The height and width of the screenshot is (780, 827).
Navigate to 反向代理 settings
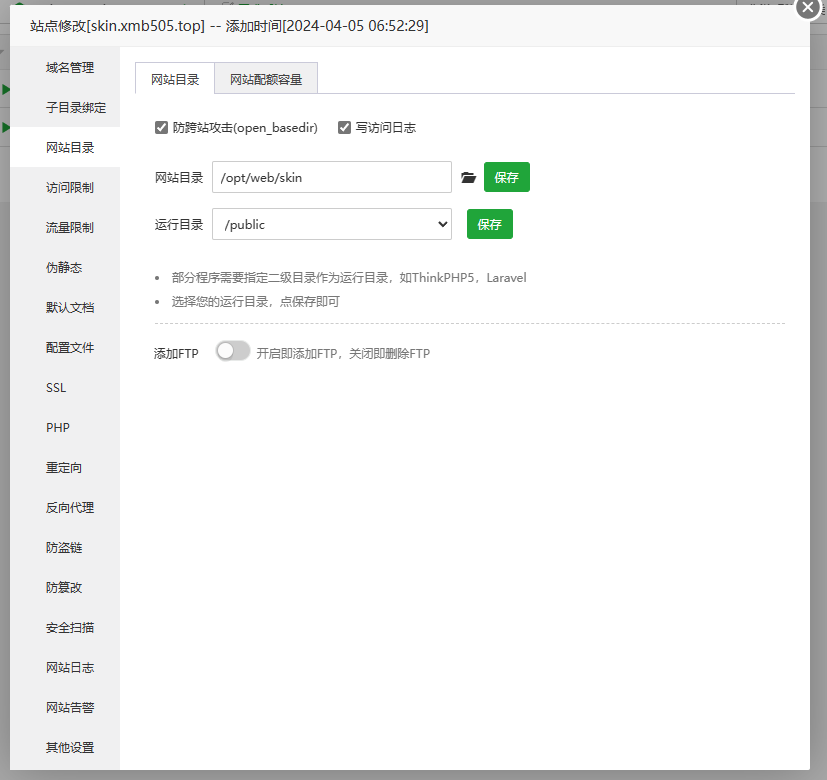point(70,508)
